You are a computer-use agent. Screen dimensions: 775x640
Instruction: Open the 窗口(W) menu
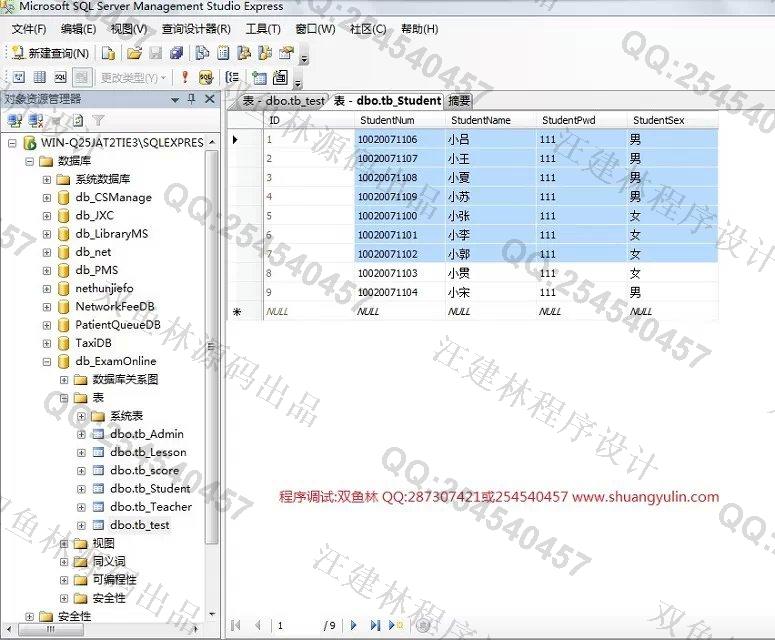[315, 29]
